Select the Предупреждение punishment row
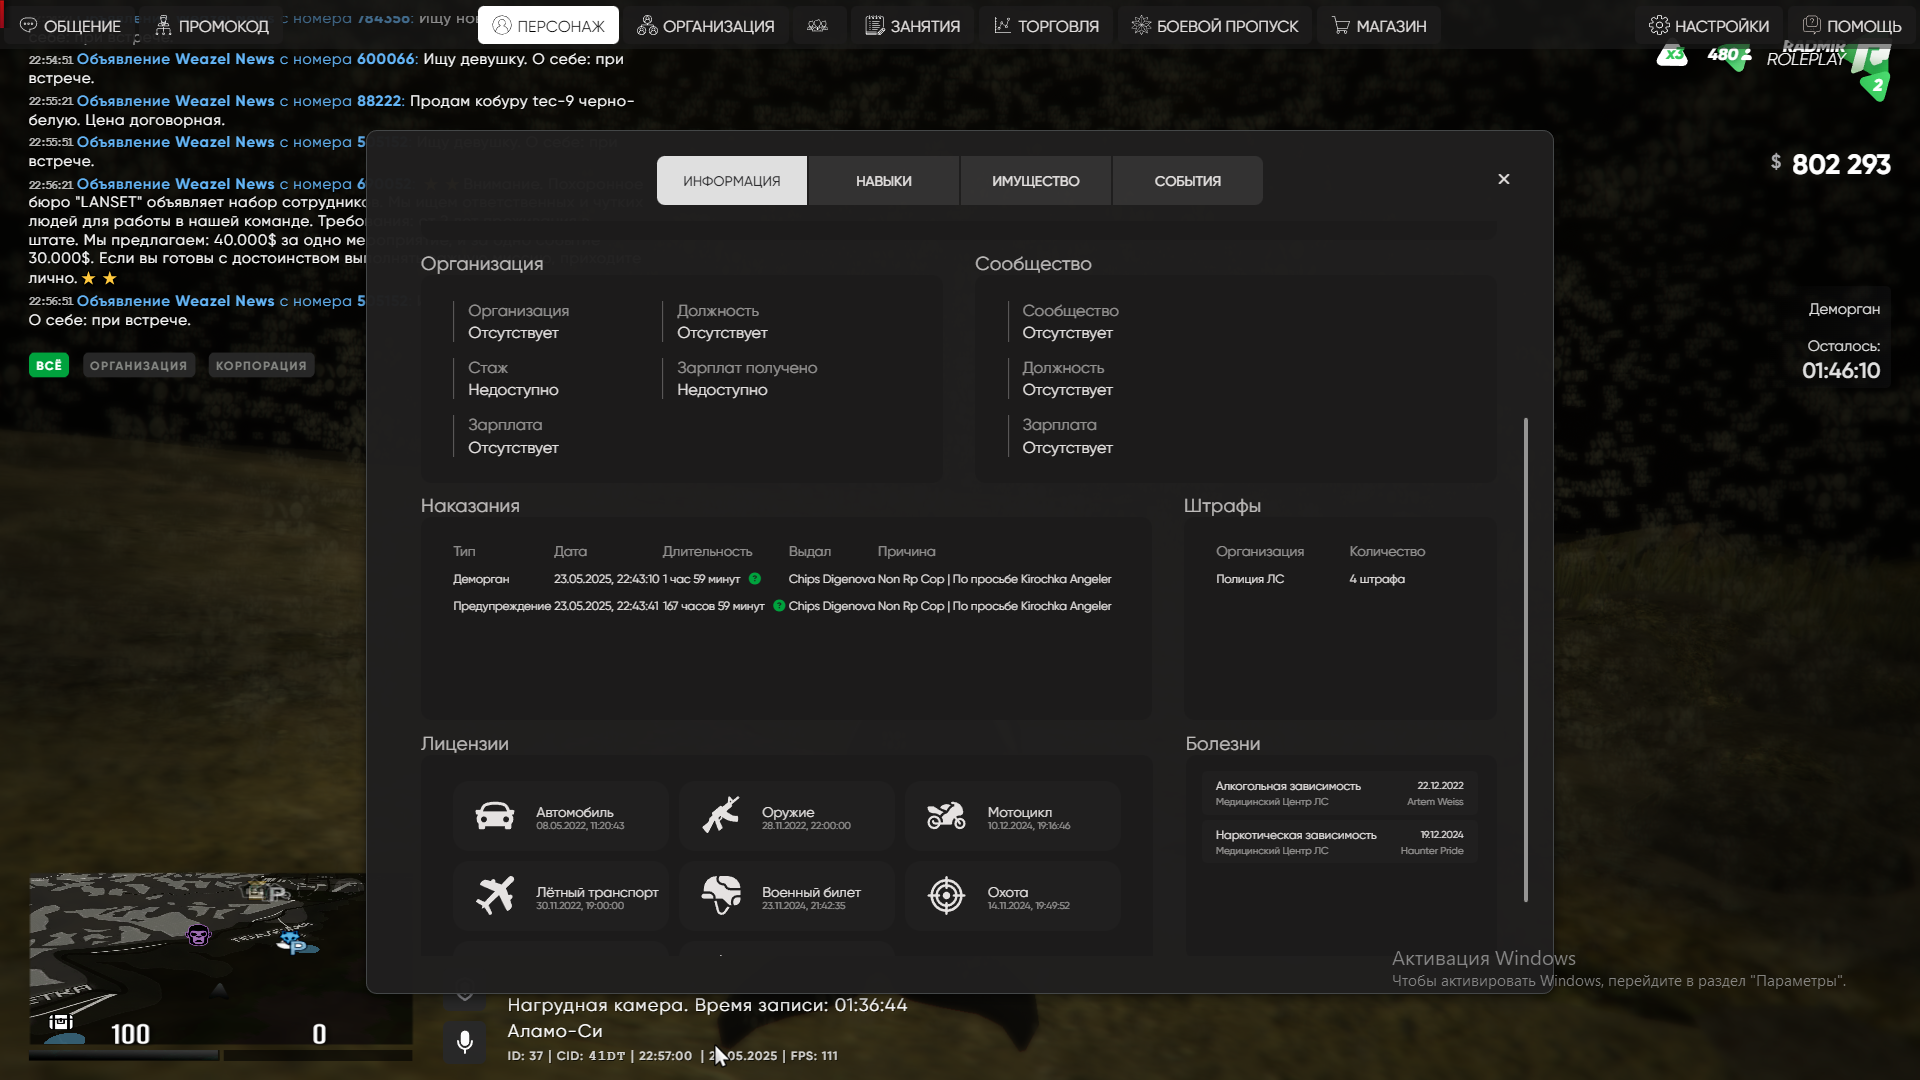Viewport: 1920px width, 1080px height. click(x=782, y=606)
